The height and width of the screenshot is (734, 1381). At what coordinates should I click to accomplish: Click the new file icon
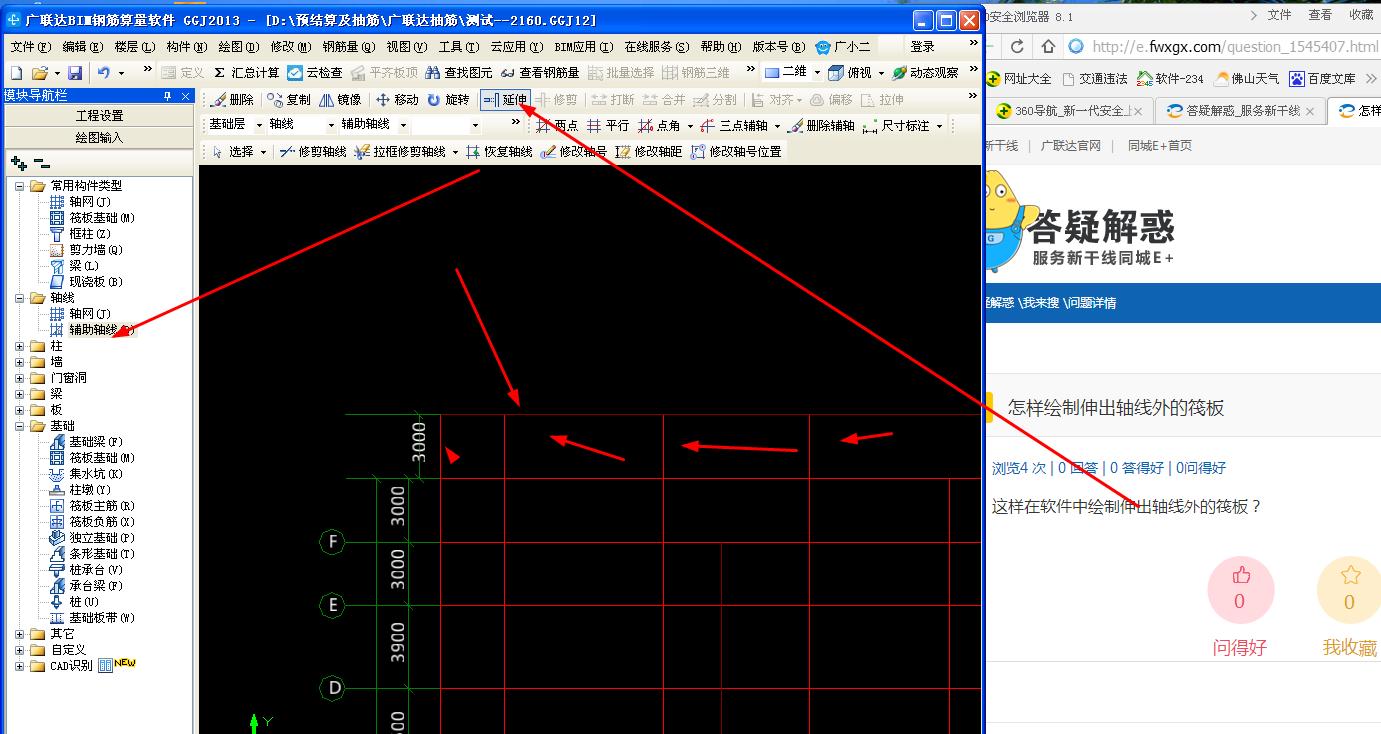[16, 73]
